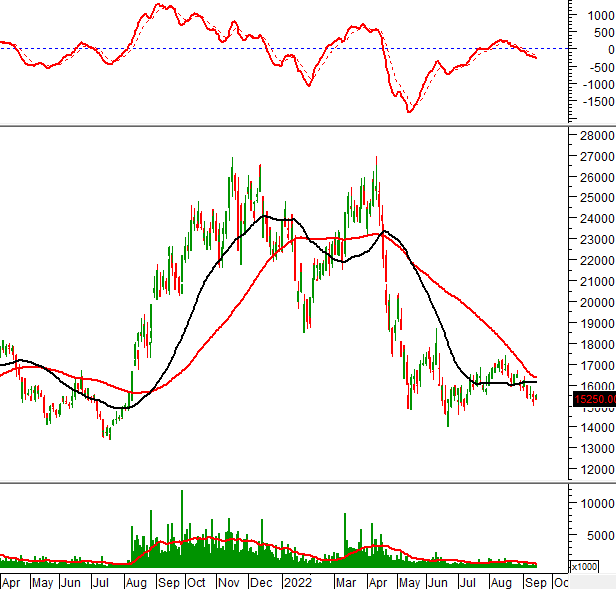Screen dimensions: 616x589
Task: Click the 20000 price axis label
Action: pyautogui.click(x=595, y=303)
